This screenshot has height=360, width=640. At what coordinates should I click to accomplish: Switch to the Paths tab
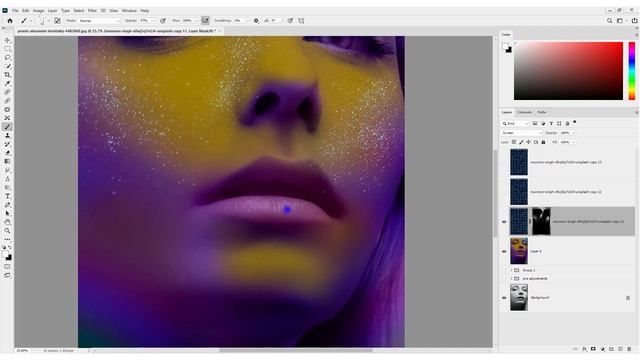click(x=542, y=112)
